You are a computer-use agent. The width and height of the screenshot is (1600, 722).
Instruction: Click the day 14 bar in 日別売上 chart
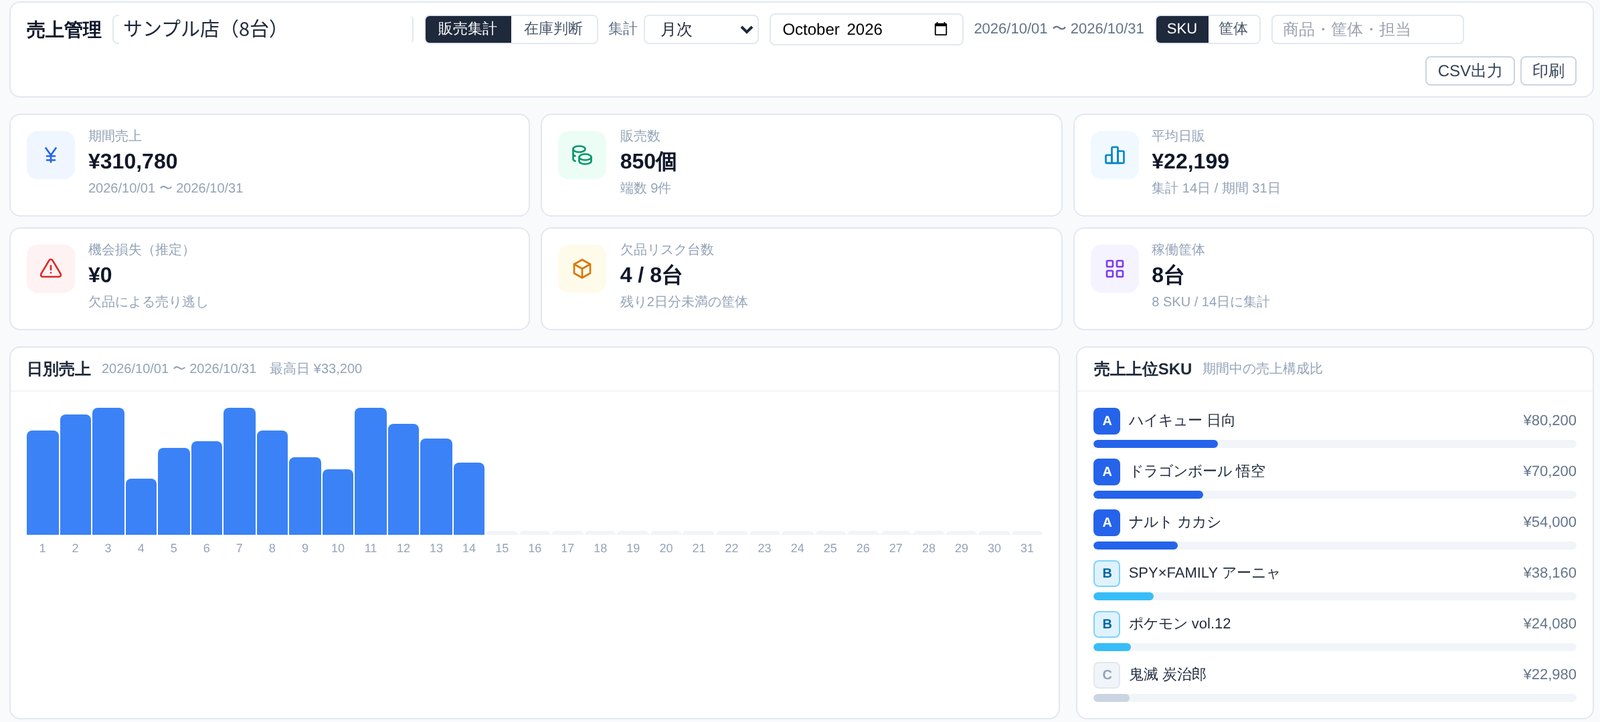[469, 498]
